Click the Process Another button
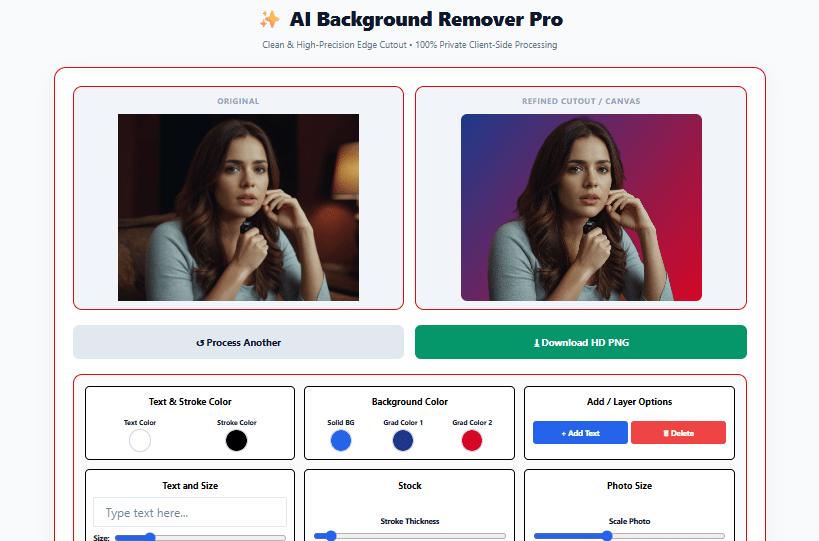Screen dimensions: 819x541 238,342
